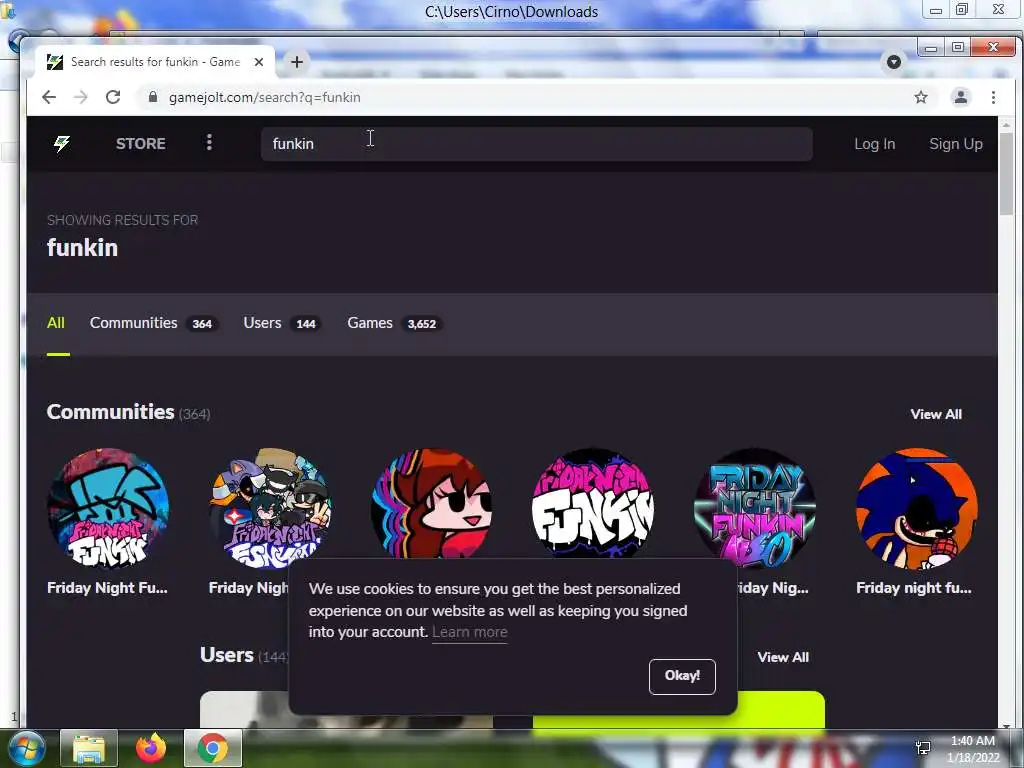The image size is (1024, 768).
Task: Open the multi-character Friday Night community thumbnail
Action: coord(270,508)
